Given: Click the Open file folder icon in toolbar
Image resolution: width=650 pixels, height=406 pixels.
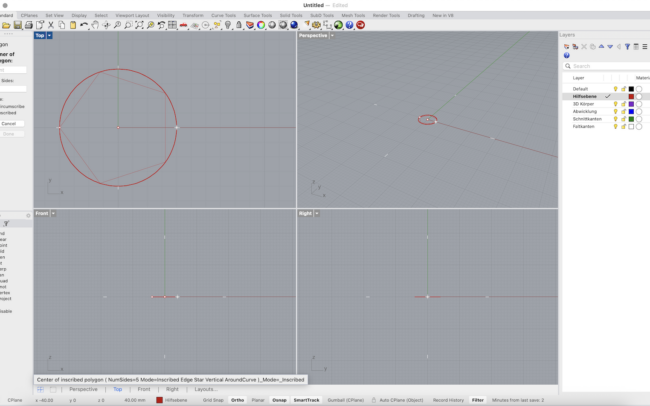Looking at the screenshot, I should [x=6, y=25].
